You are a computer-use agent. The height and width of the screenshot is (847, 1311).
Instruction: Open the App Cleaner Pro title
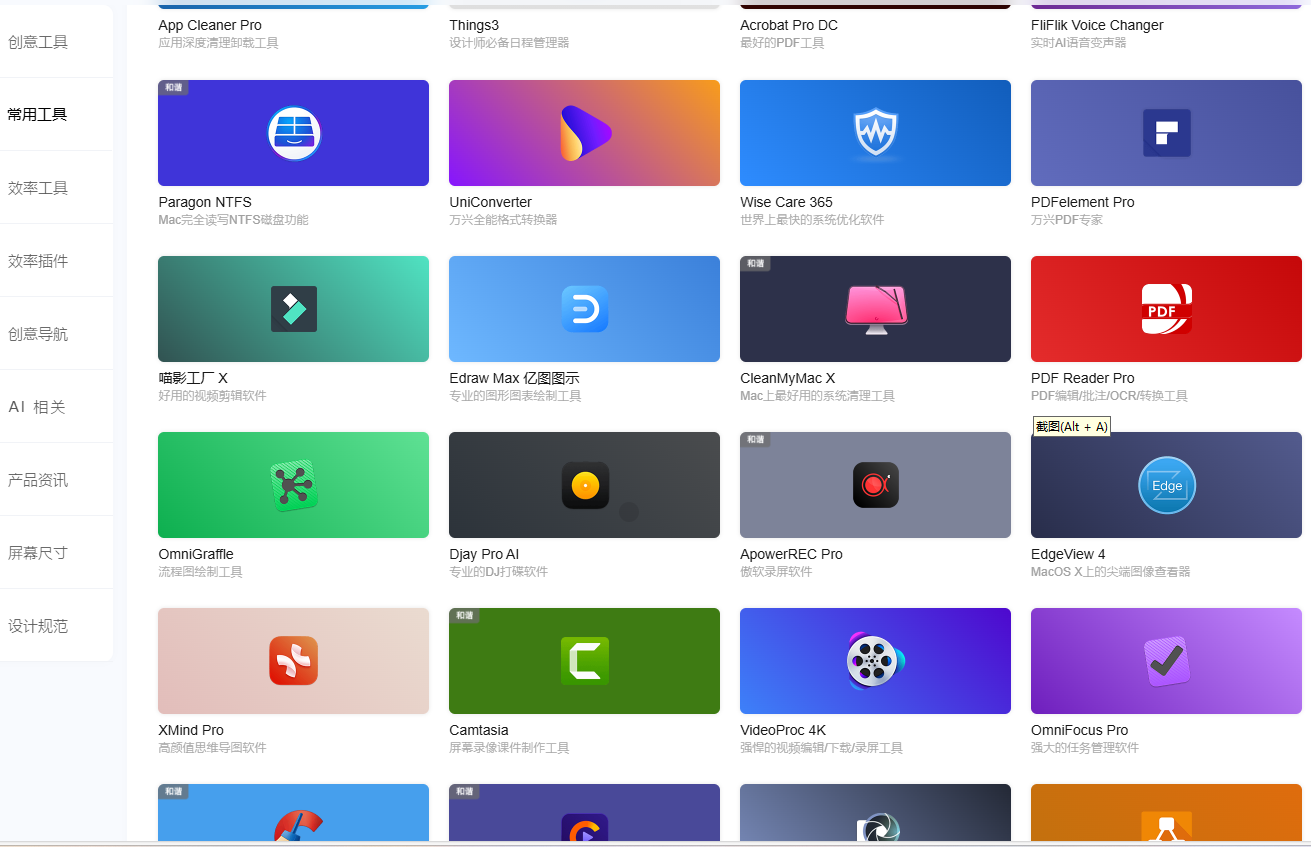[210, 25]
